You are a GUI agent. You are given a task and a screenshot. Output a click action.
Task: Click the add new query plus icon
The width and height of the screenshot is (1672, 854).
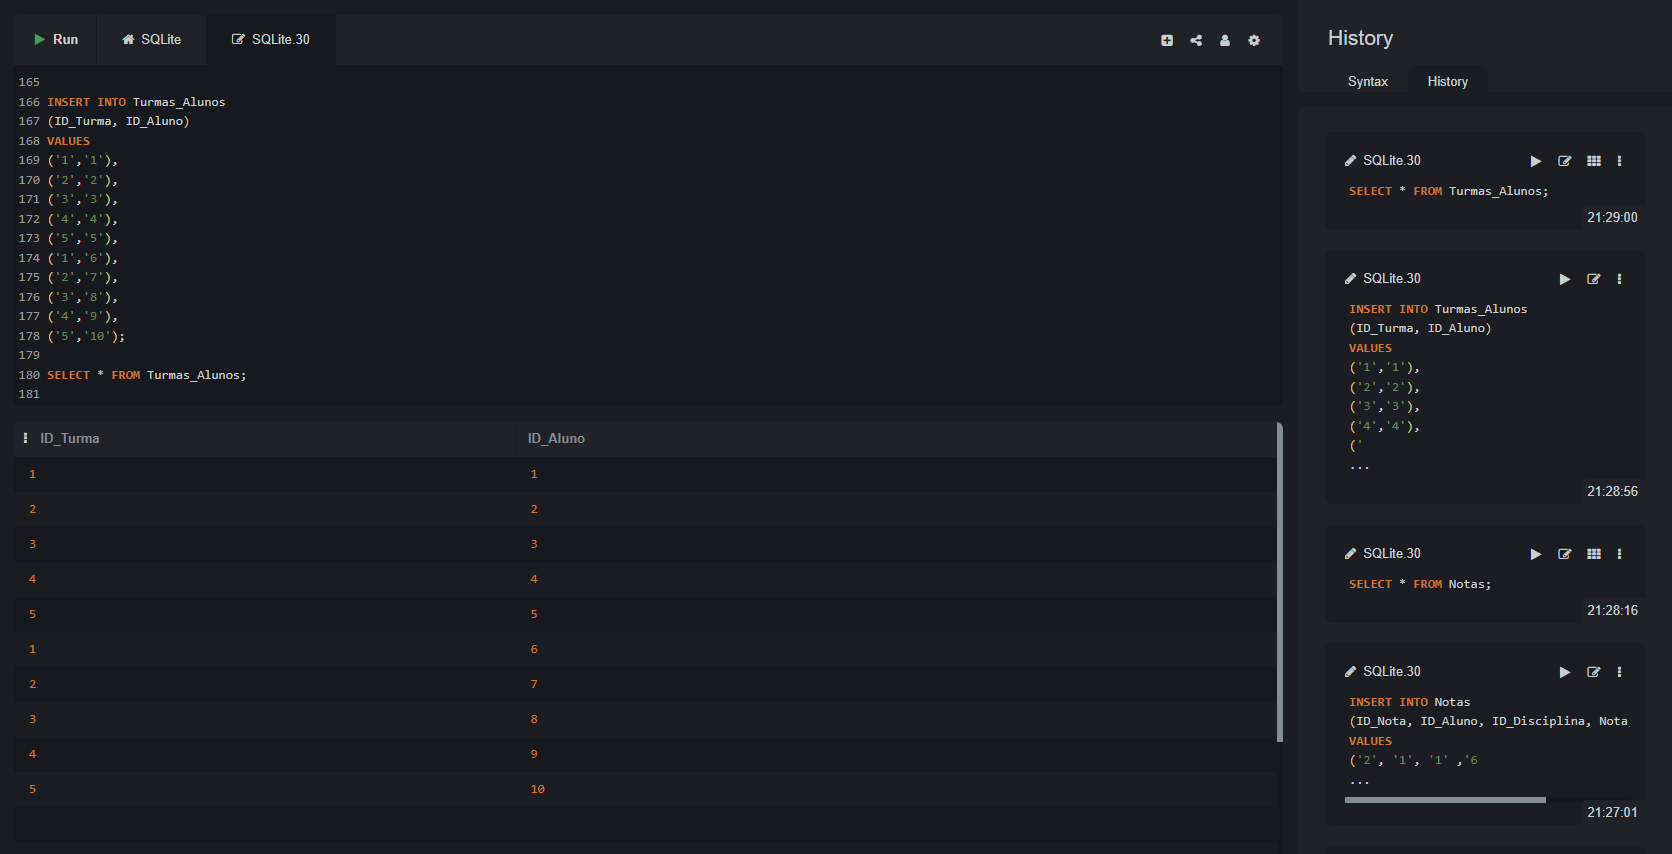(1167, 41)
